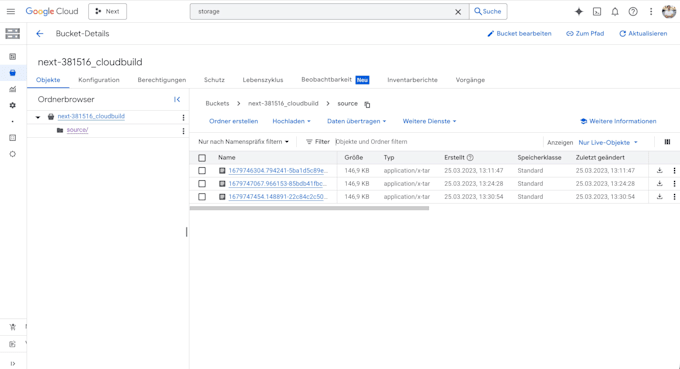Image resolution: width=680 pixels, height=369 pixels.
Task: Clear the search field with the X icon
Action: click(x=458, y=12)
